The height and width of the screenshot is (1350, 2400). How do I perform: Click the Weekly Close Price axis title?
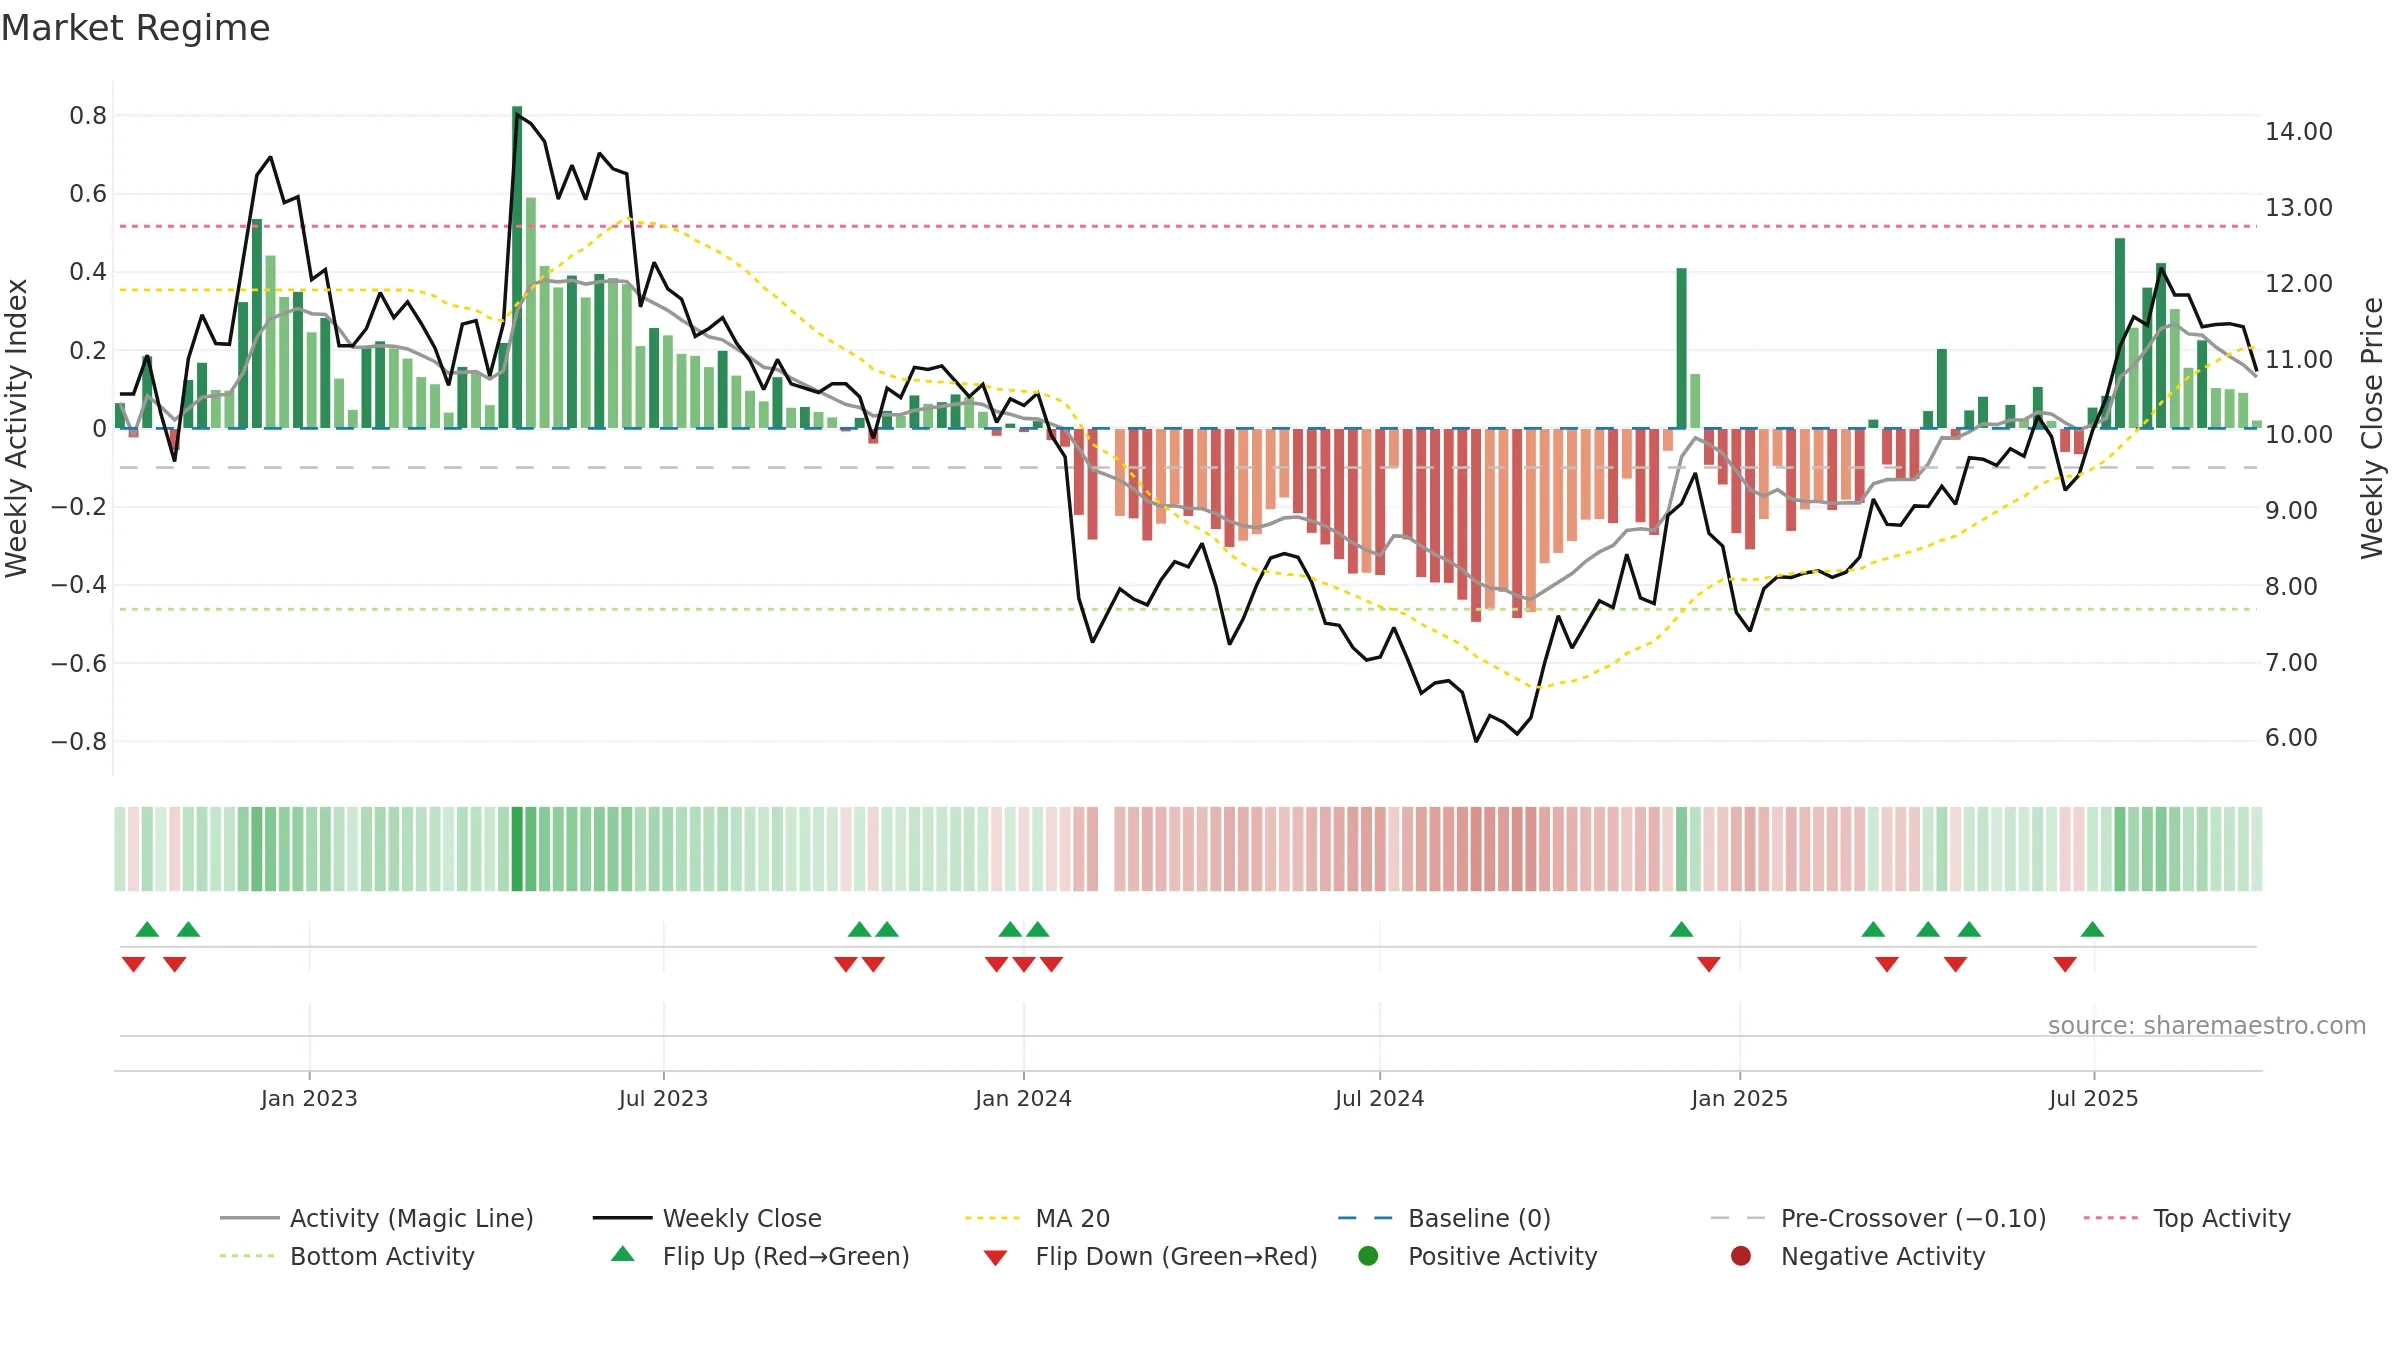(x=2372, y=428)
